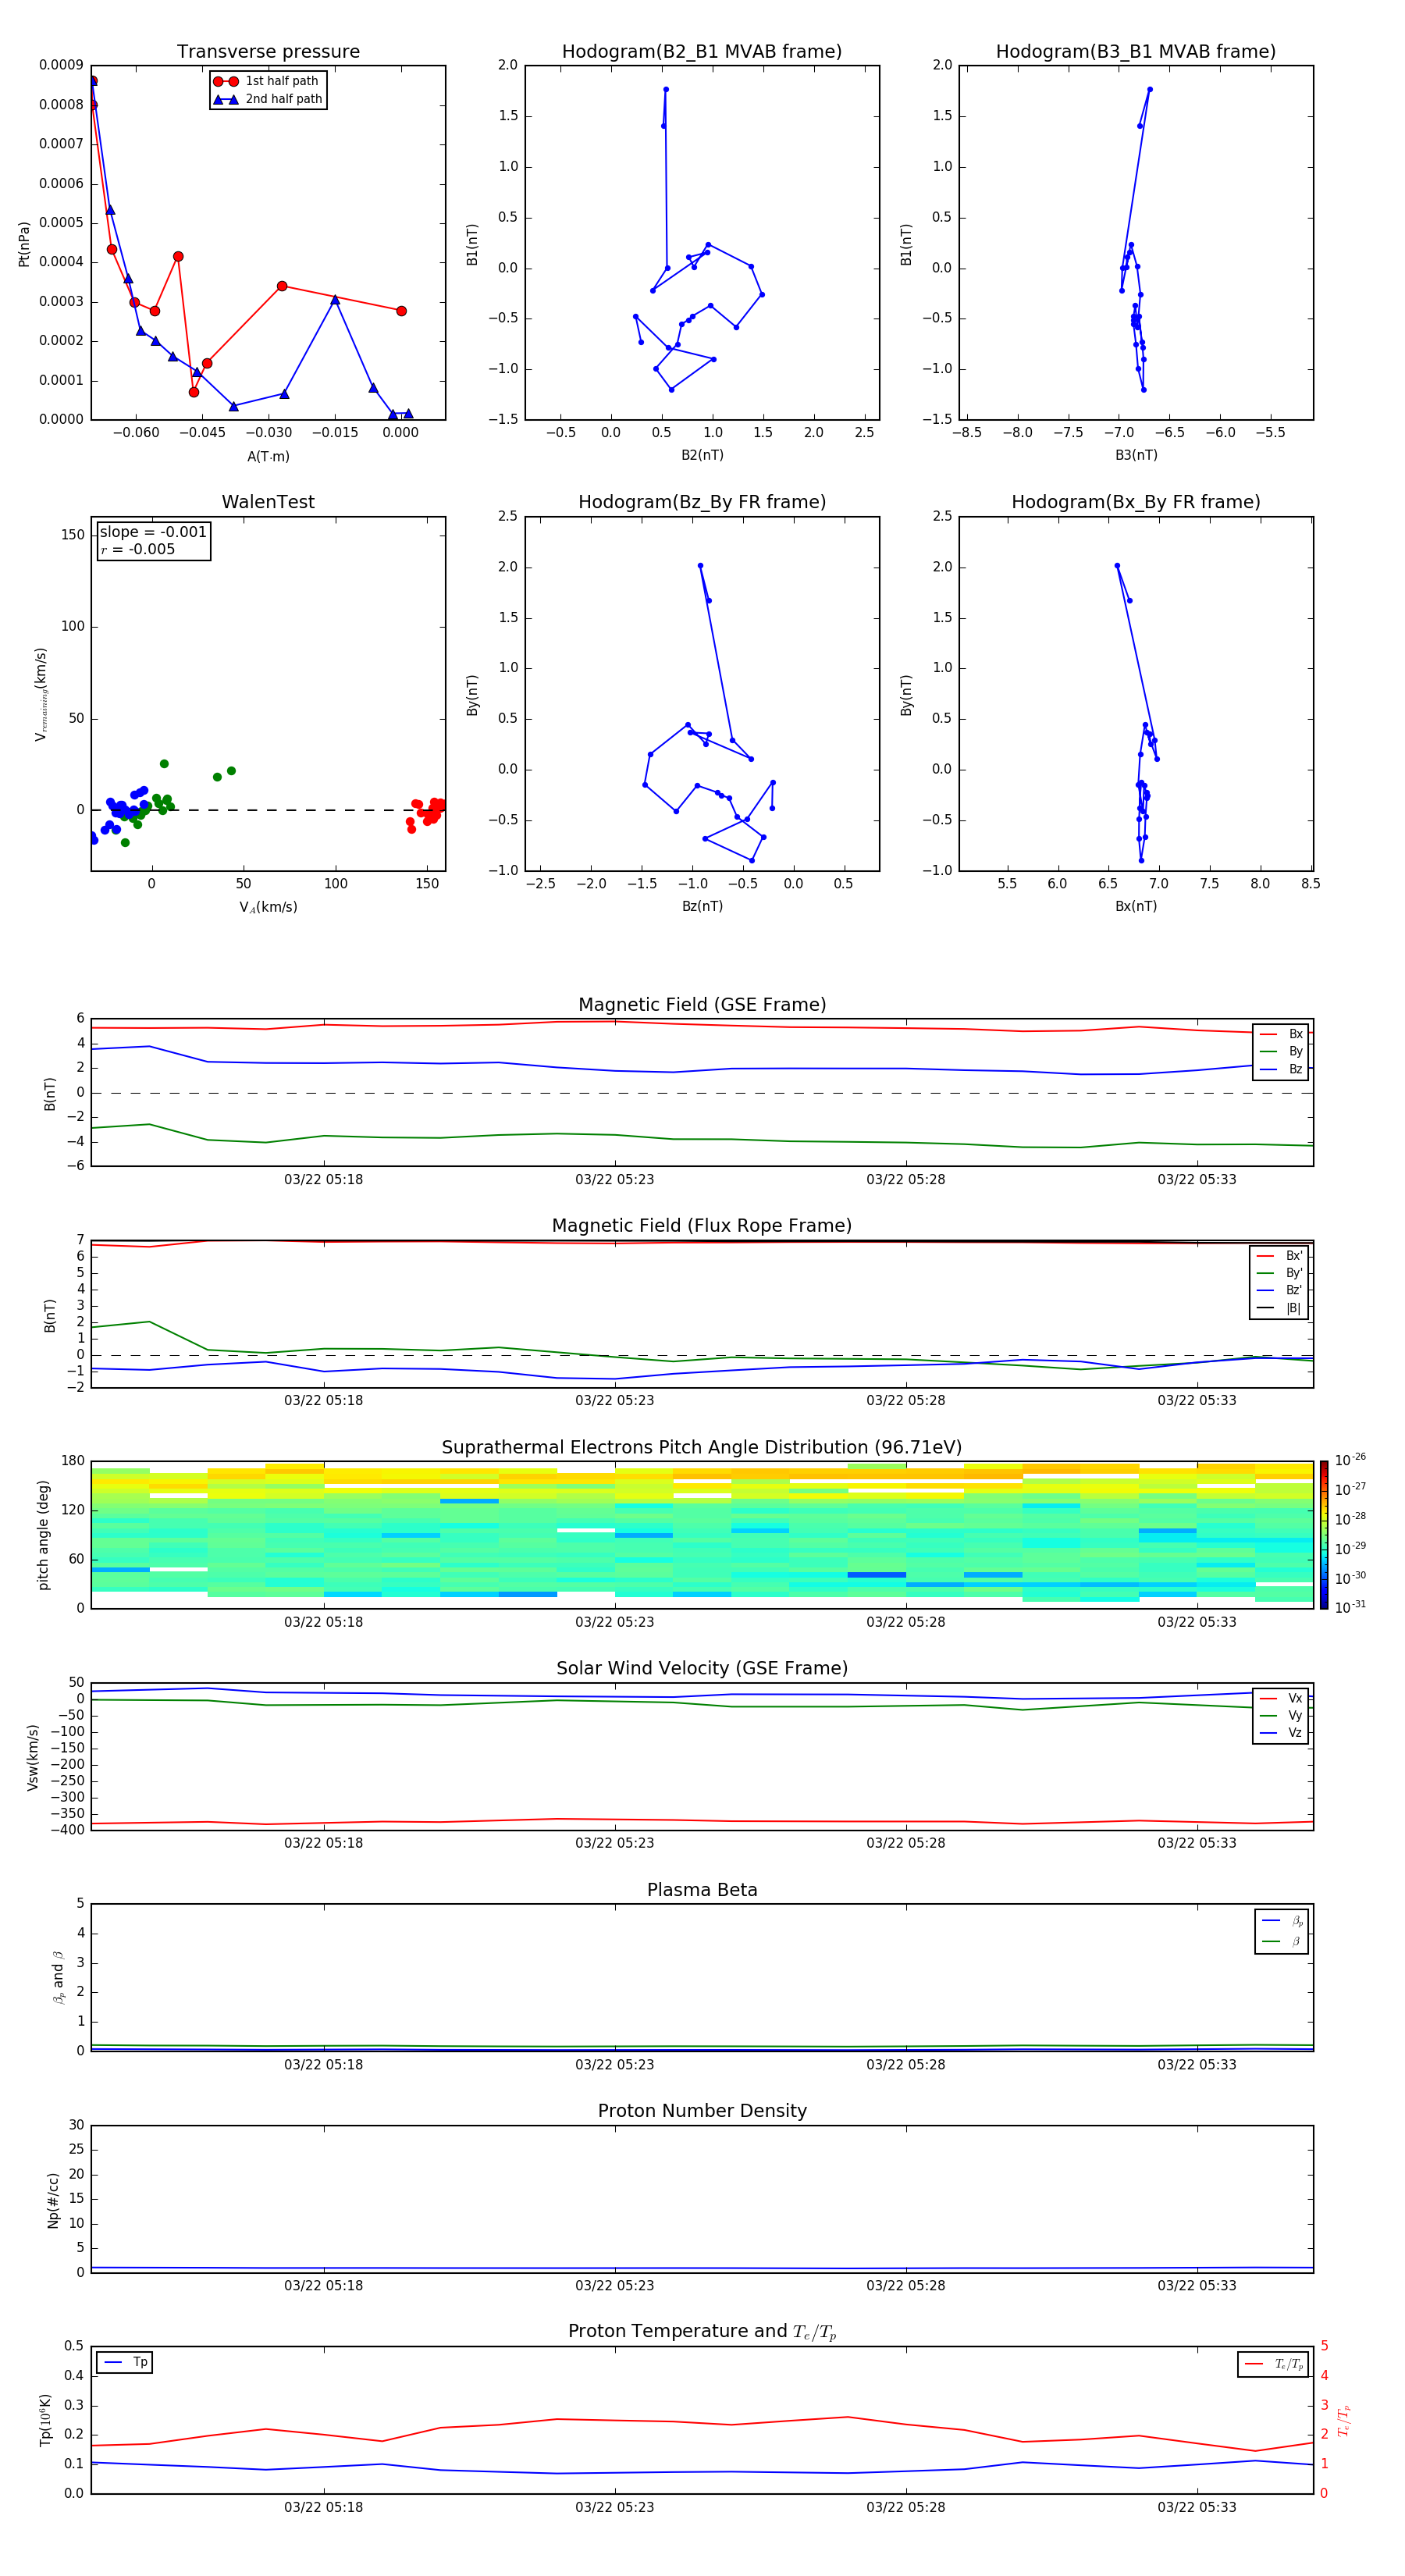This screenshot has width=1405, height=2576.
Task: Select the '2nd half path' legend entry
Action: point(268,99)
